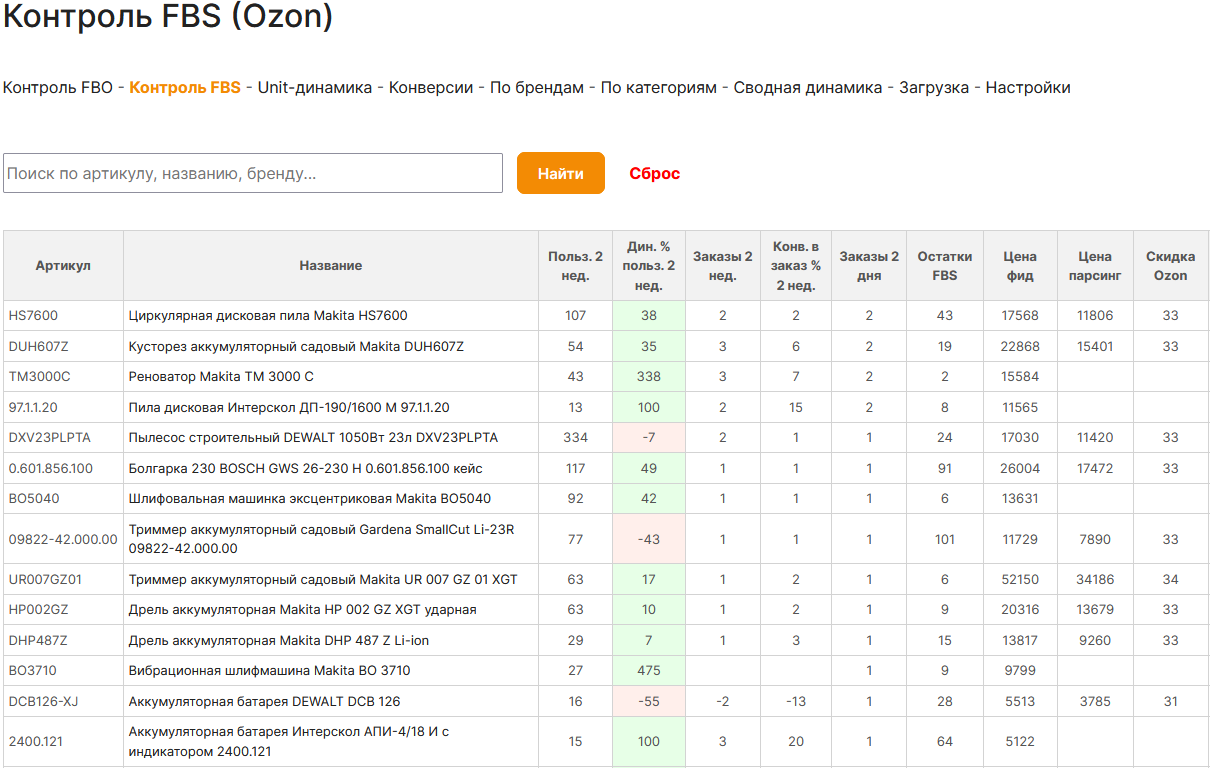
Task: Click the Цена фид column header
Action: (x=1020, y=266)
